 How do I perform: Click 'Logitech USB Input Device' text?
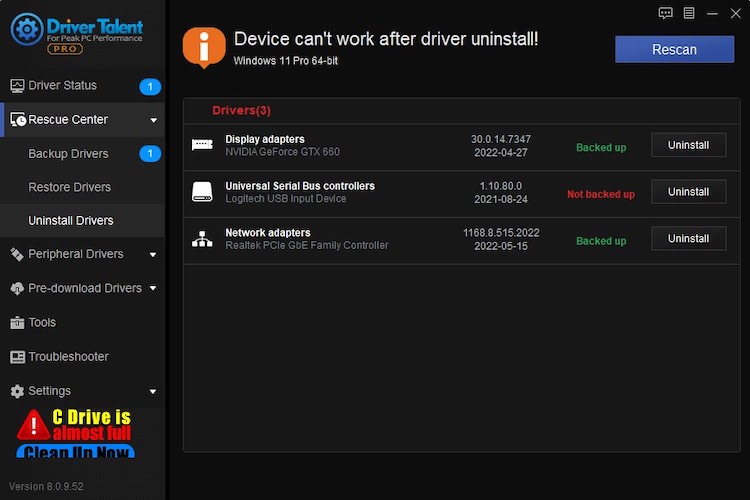pyautogui.click(x=286, y=199)
